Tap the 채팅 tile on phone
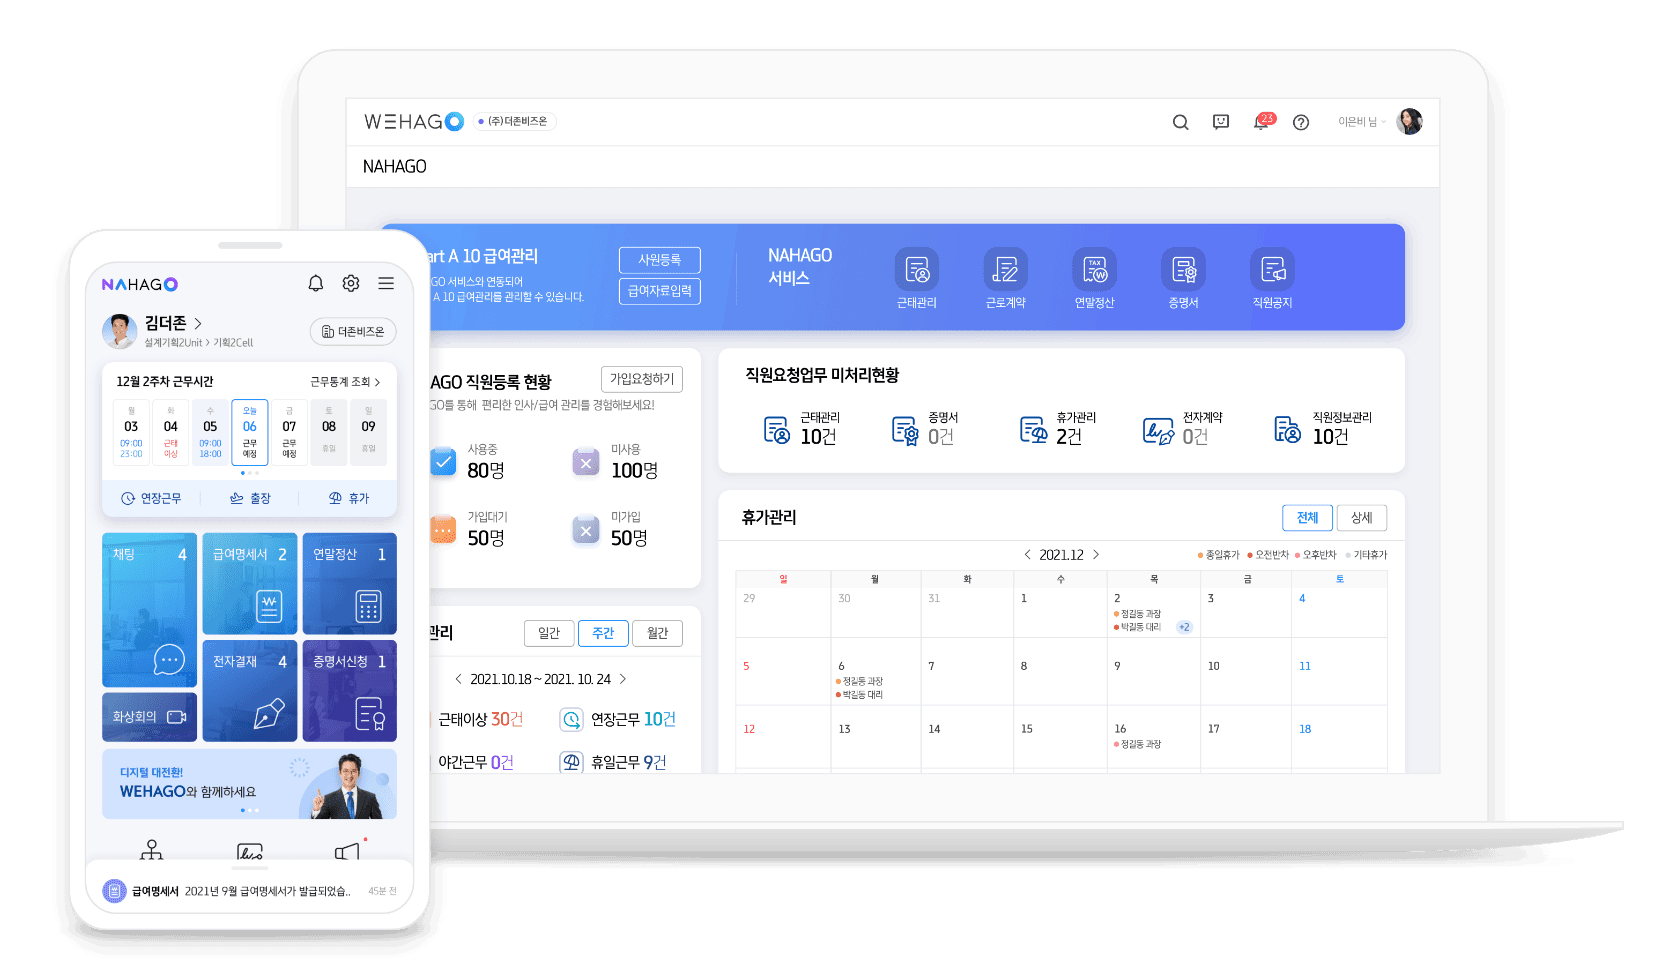This screenshot has width=1662, height=960. (149, 610)
